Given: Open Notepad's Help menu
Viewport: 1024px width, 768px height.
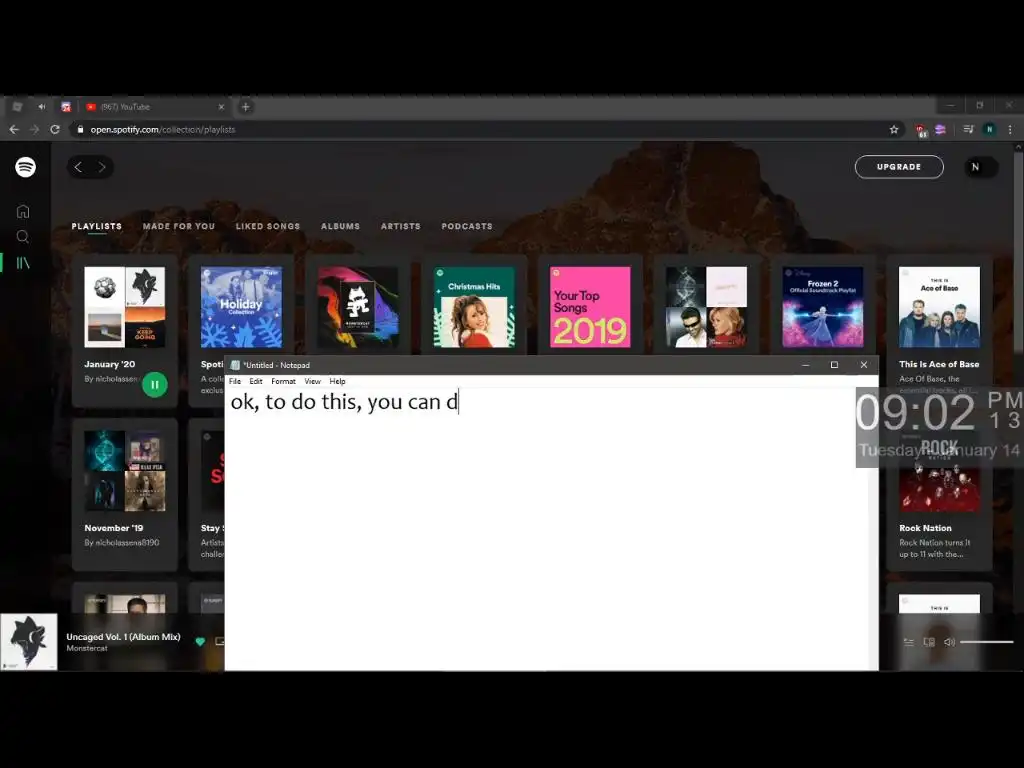Looking at the screenshot, I should pos(338,381).
